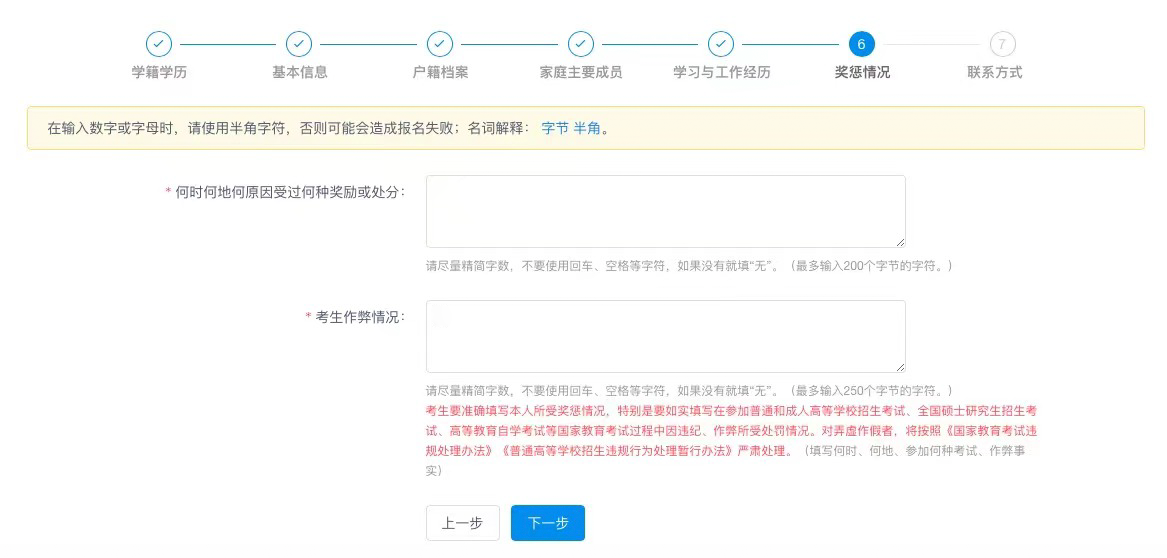Click the checkmark icon above 学籍学历
Screen dimensions: 1167x558
[x=159, y=44]
